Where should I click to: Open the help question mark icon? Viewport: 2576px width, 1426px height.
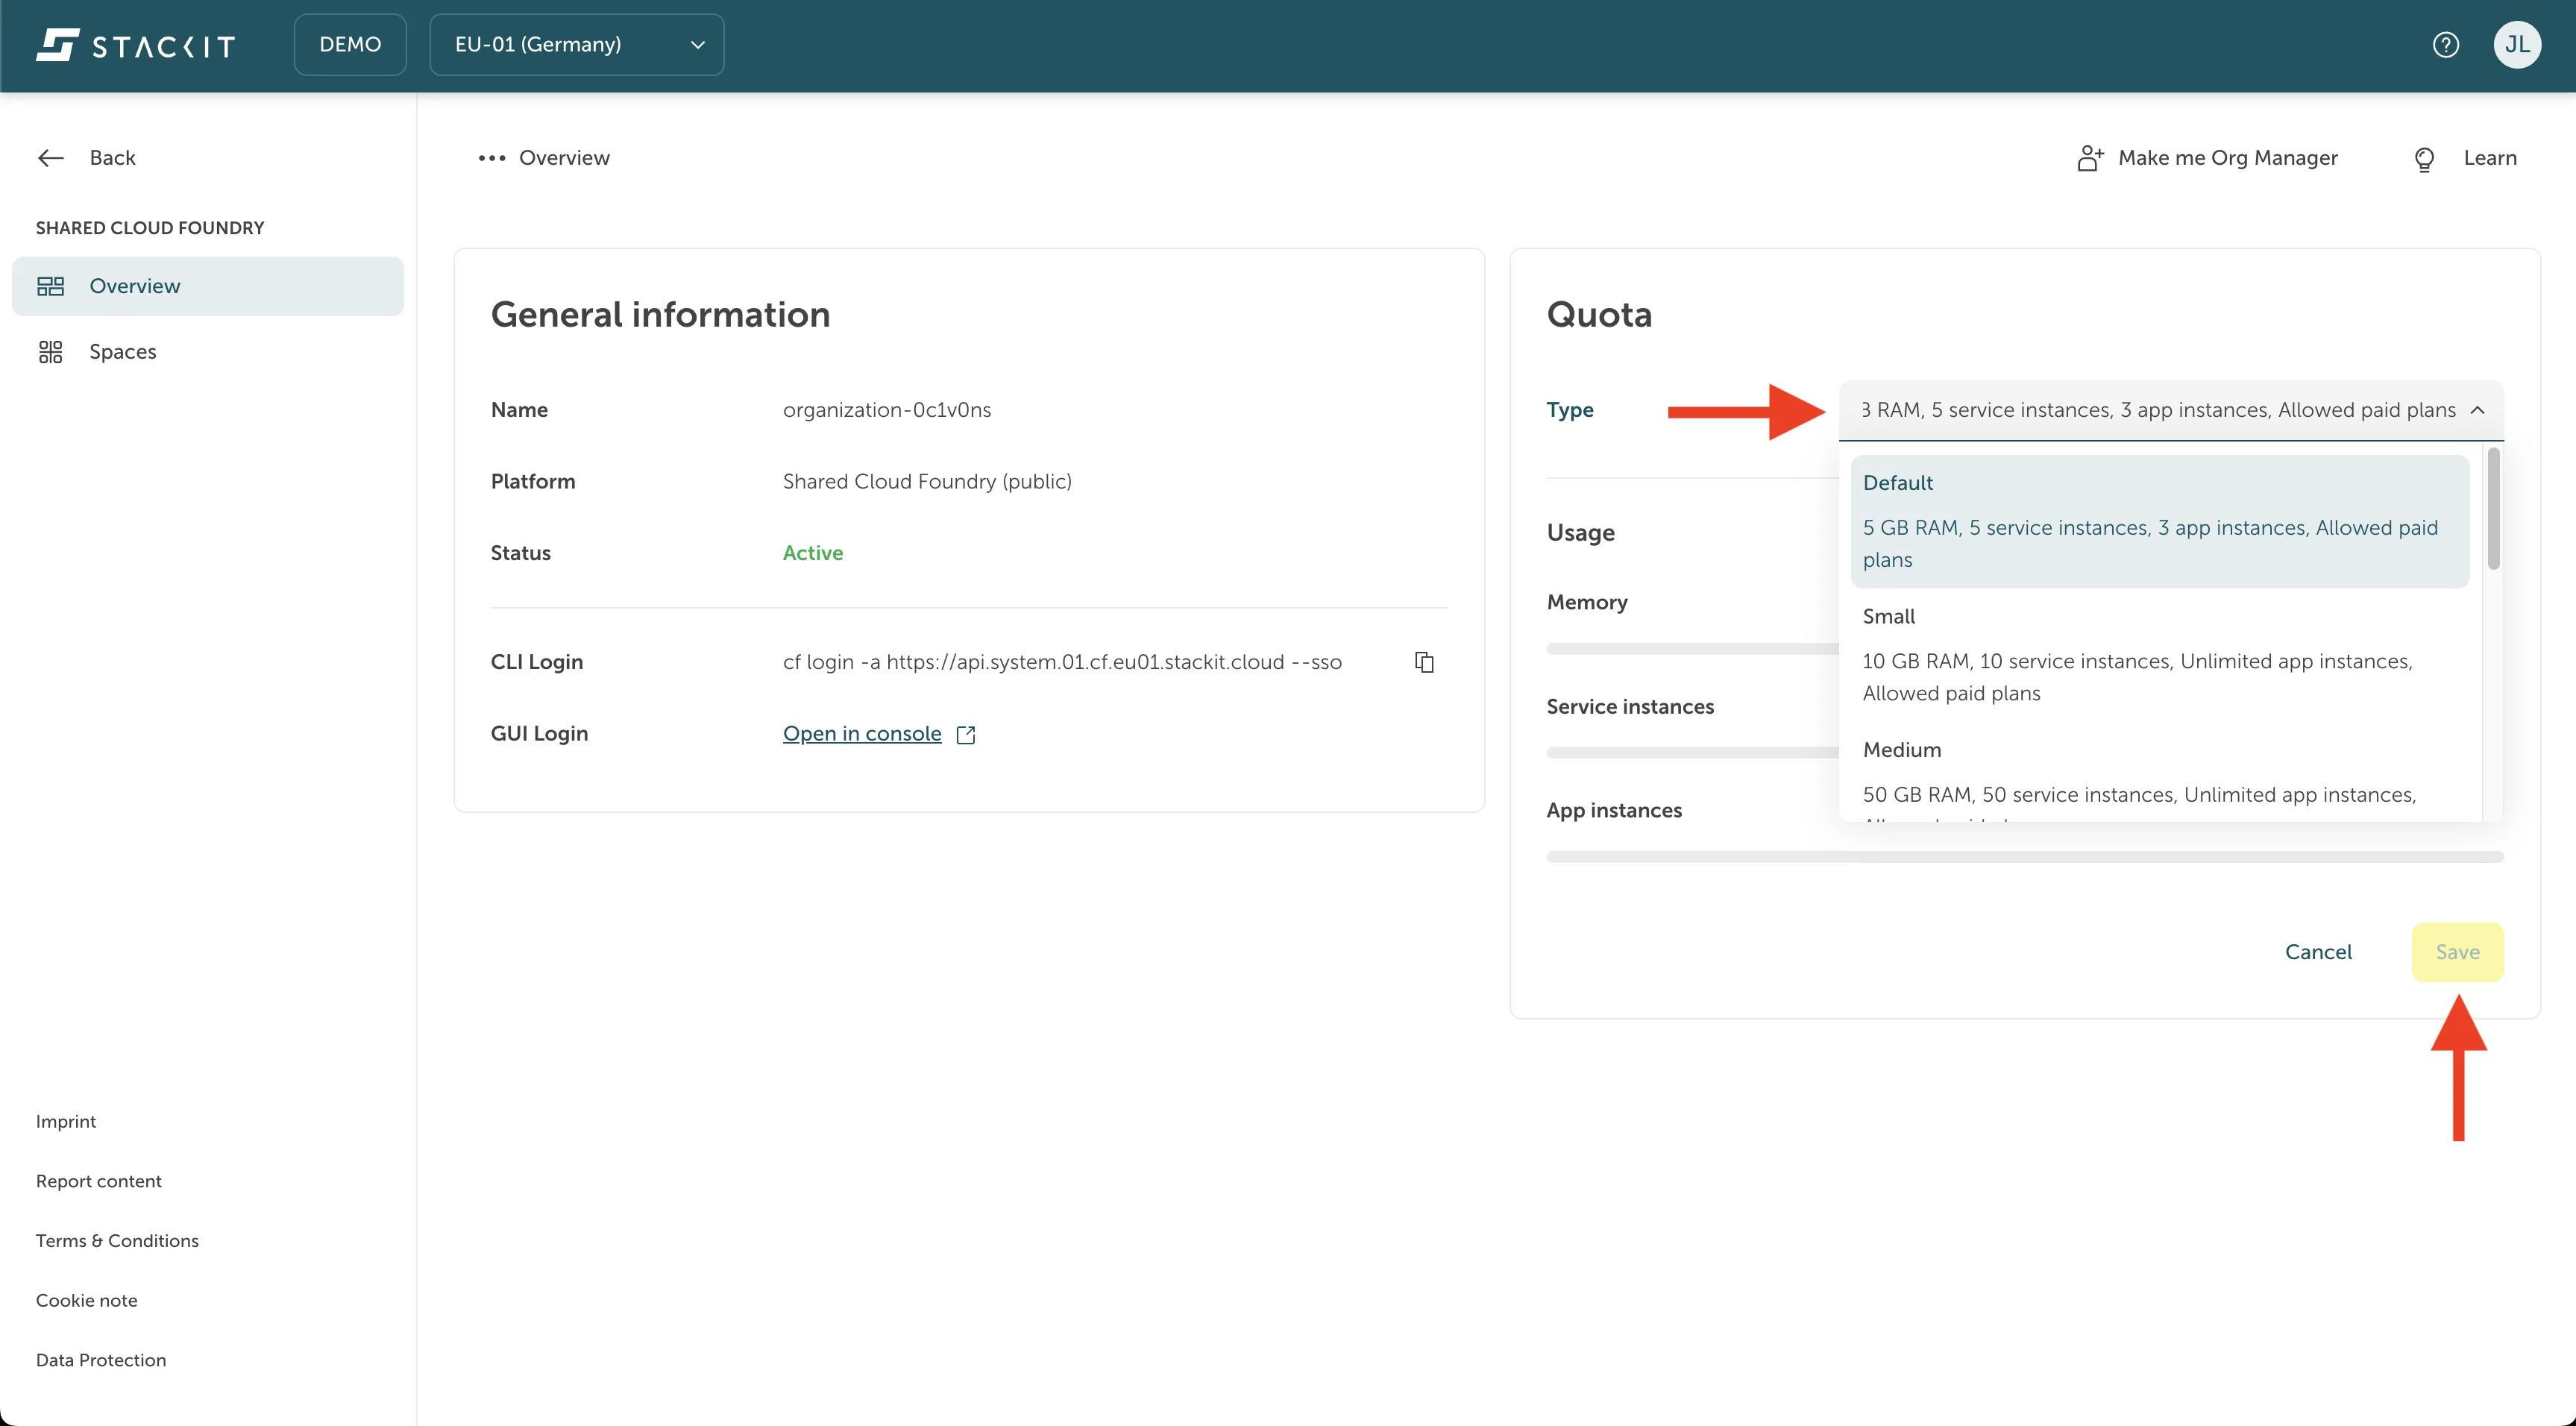point(2446,44)
